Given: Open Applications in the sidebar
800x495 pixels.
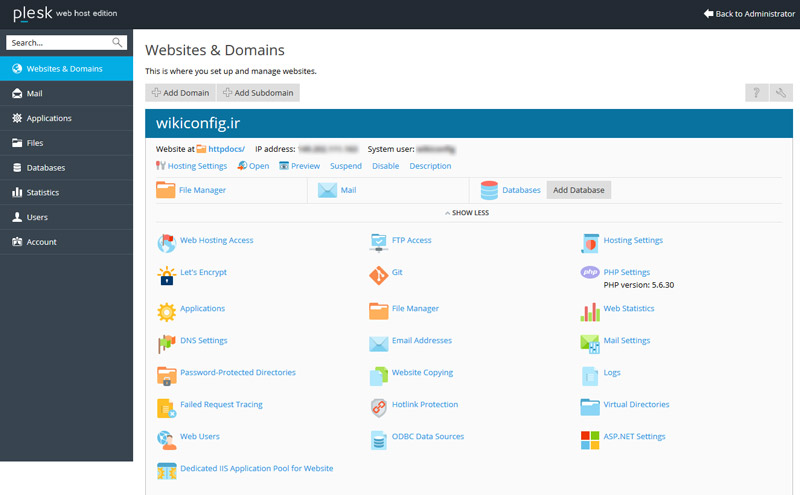Looking at the screenshot, I should [x=66, y=118].
